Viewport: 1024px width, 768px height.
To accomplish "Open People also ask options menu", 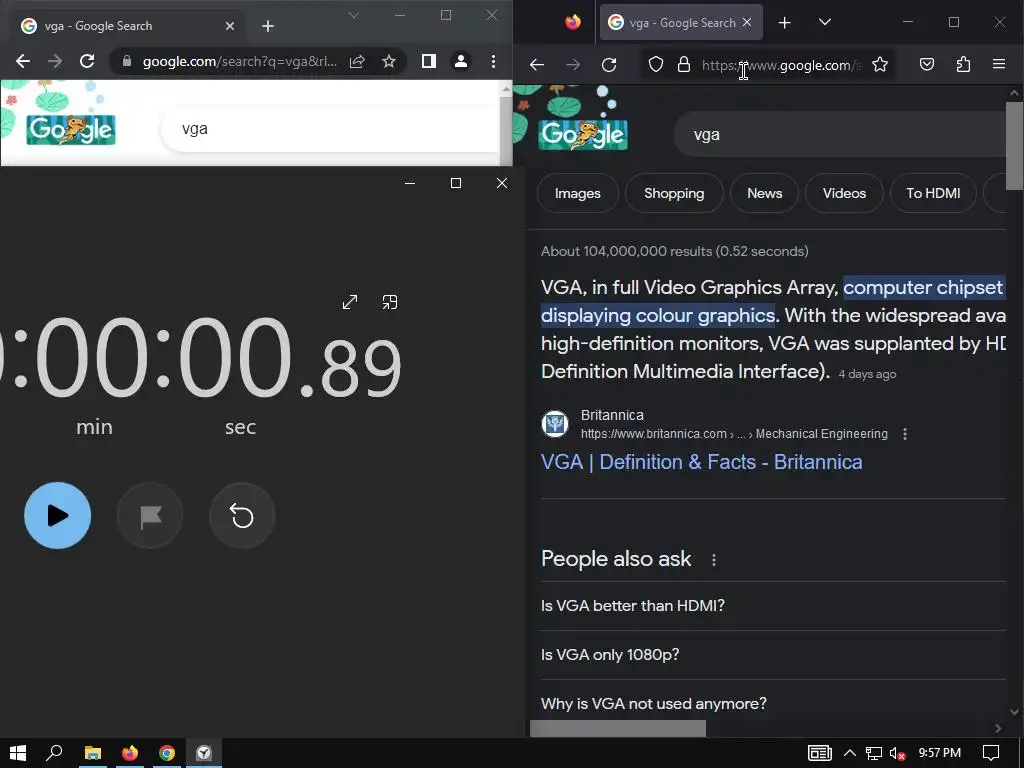I will click(x=714, y=560).
